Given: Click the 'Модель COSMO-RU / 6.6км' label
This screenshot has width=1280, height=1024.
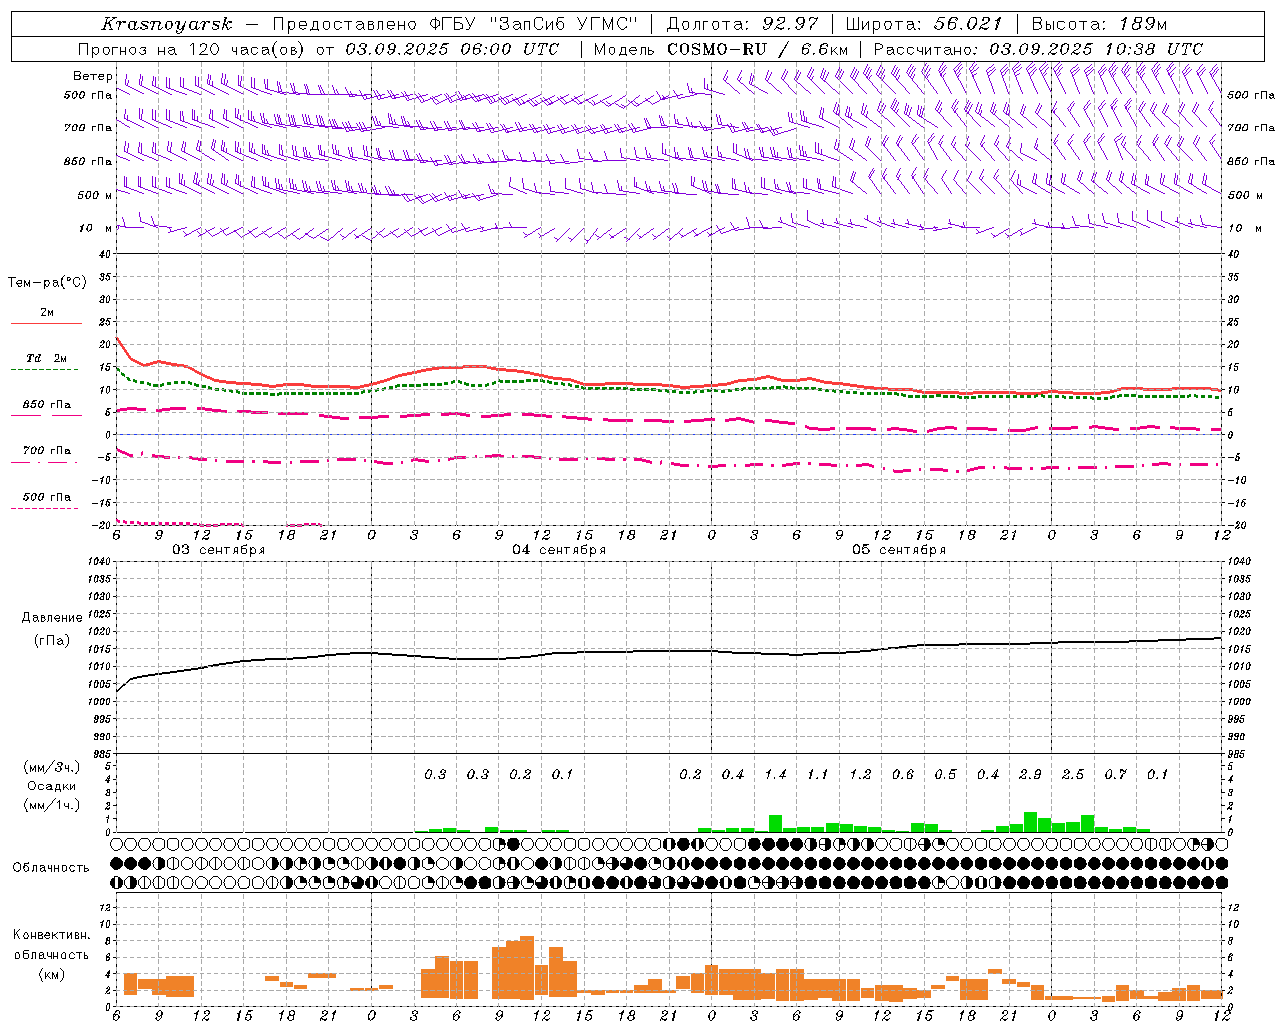Looking at the screenshot, I should (x=721, y=49).
